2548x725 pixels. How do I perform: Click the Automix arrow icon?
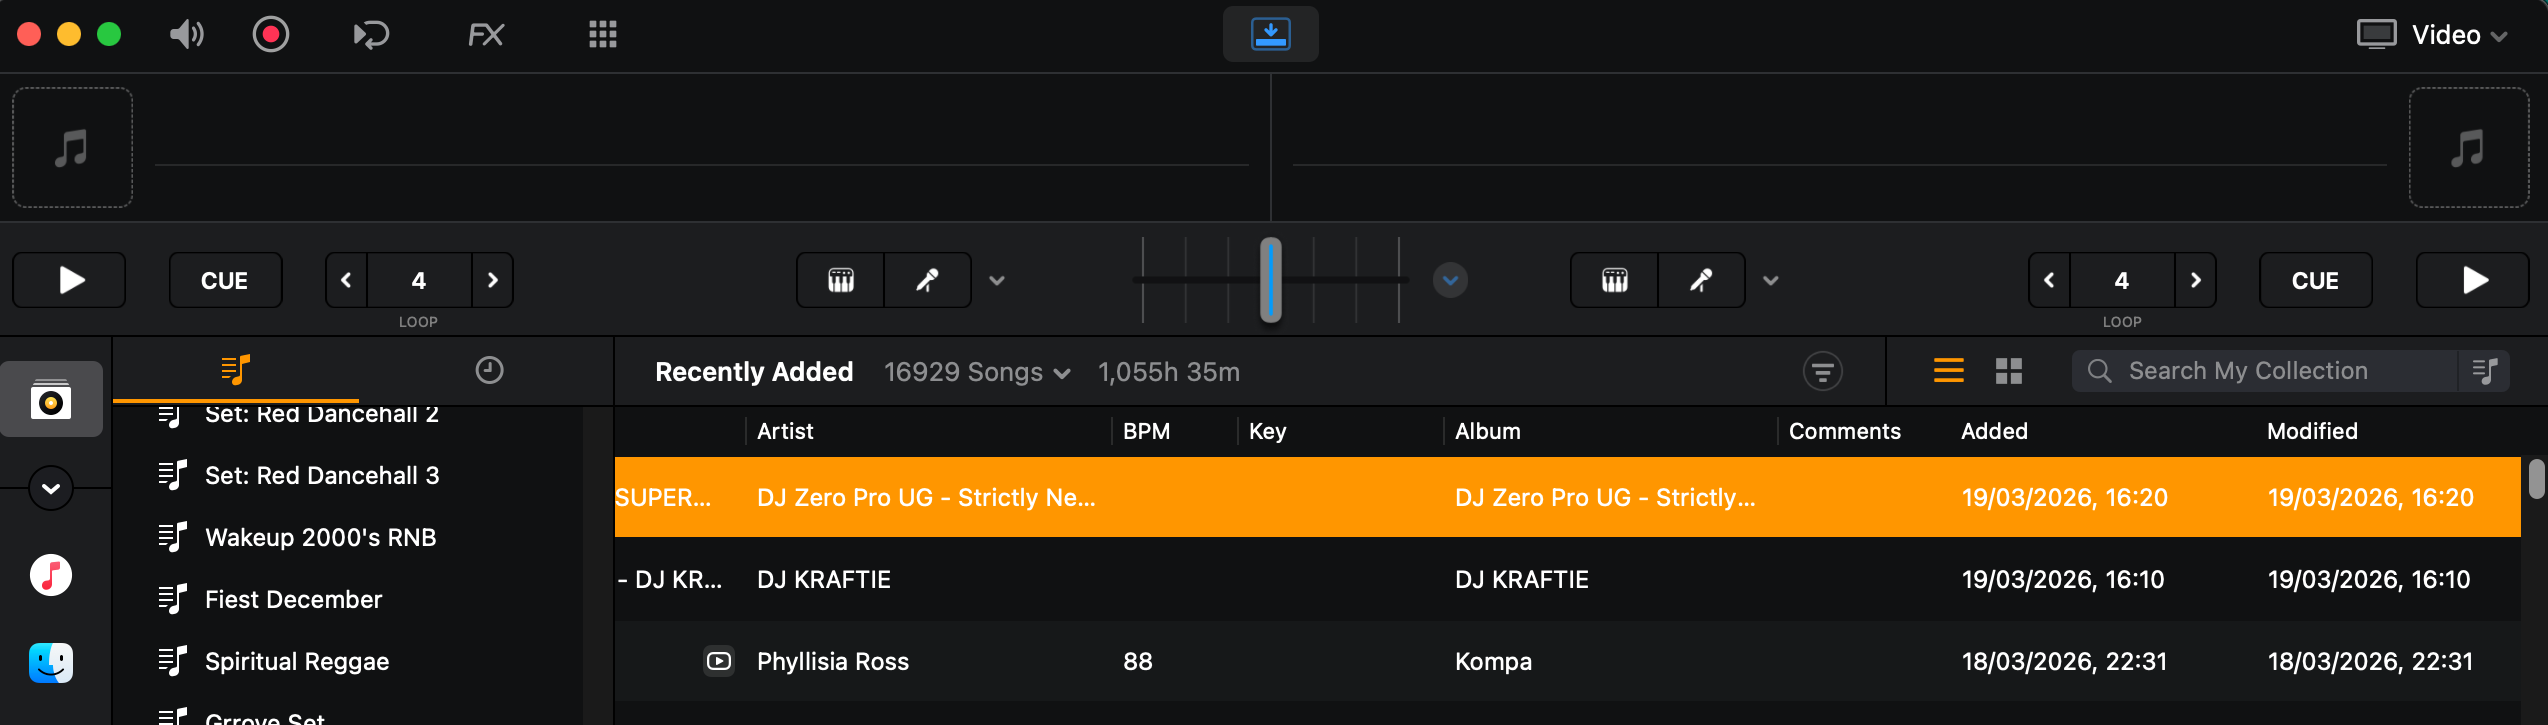[x=371, y=35]
